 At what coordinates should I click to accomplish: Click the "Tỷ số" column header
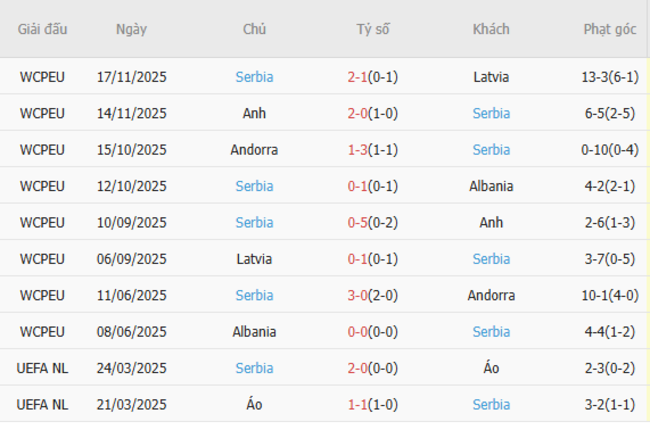pyautogui.click(x=372, y=29)
